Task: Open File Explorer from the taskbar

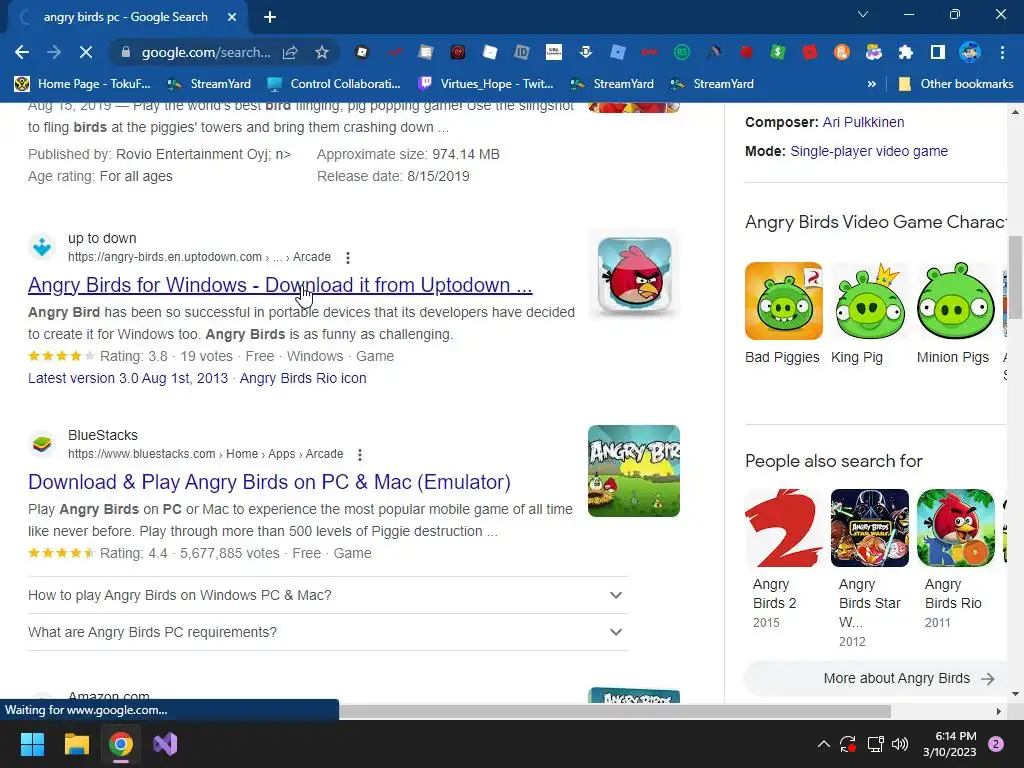Action: pos(76,744)
